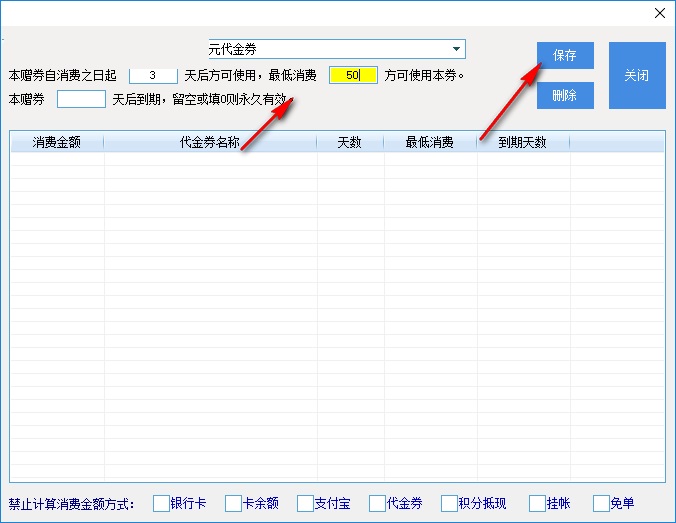The height and width of the screenshot is (523, 676).
Task: Focus the days field containing 3
Action: 153,75
